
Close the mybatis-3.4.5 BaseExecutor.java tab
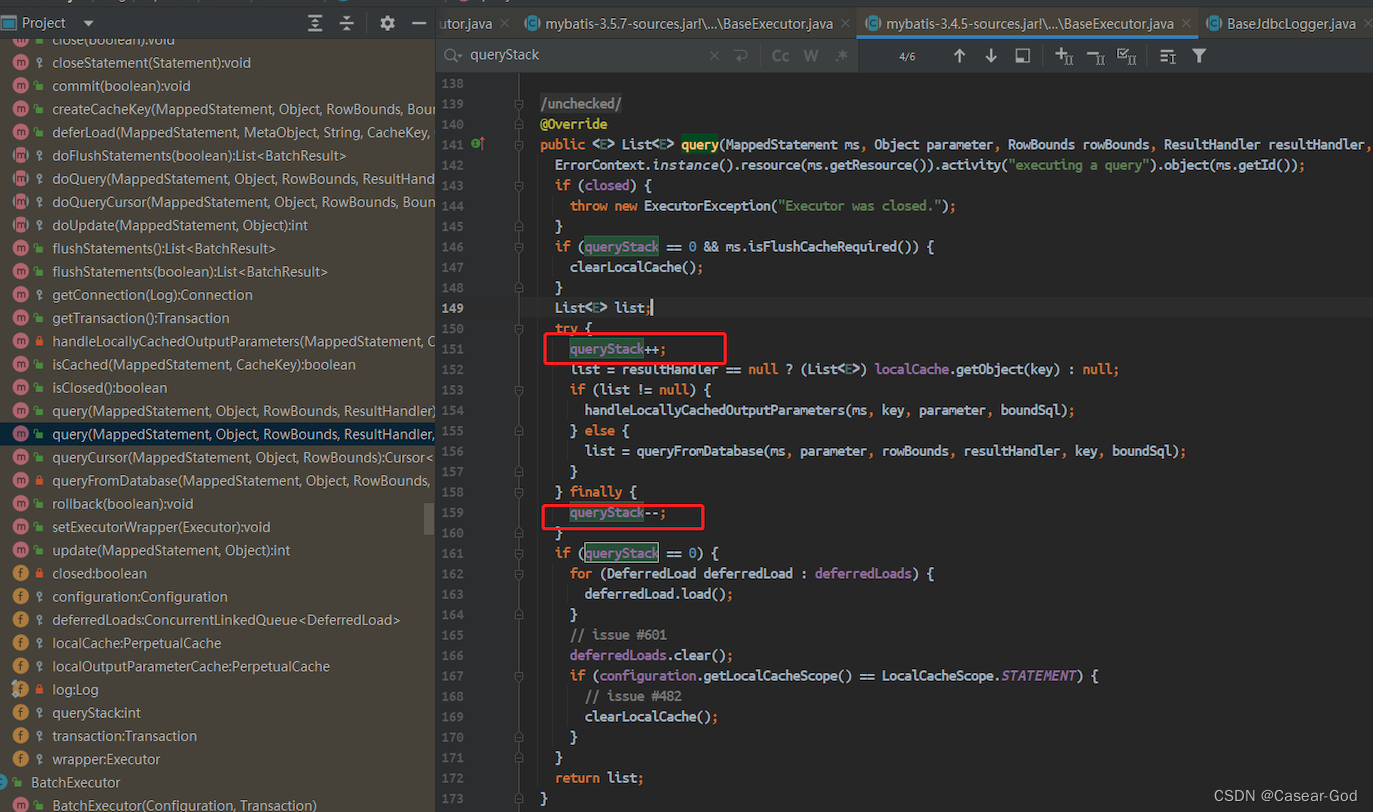[x=1187, y=23]
